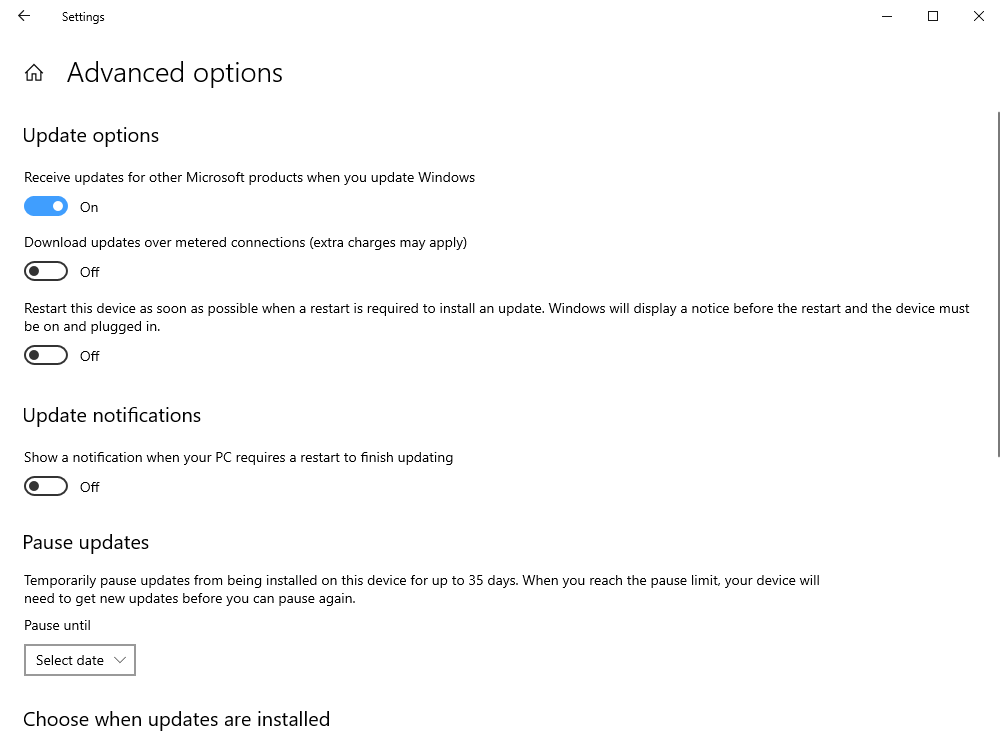The image size is (1002, 738).
Task: Go back using the back arrow
Action: [24, 16]
